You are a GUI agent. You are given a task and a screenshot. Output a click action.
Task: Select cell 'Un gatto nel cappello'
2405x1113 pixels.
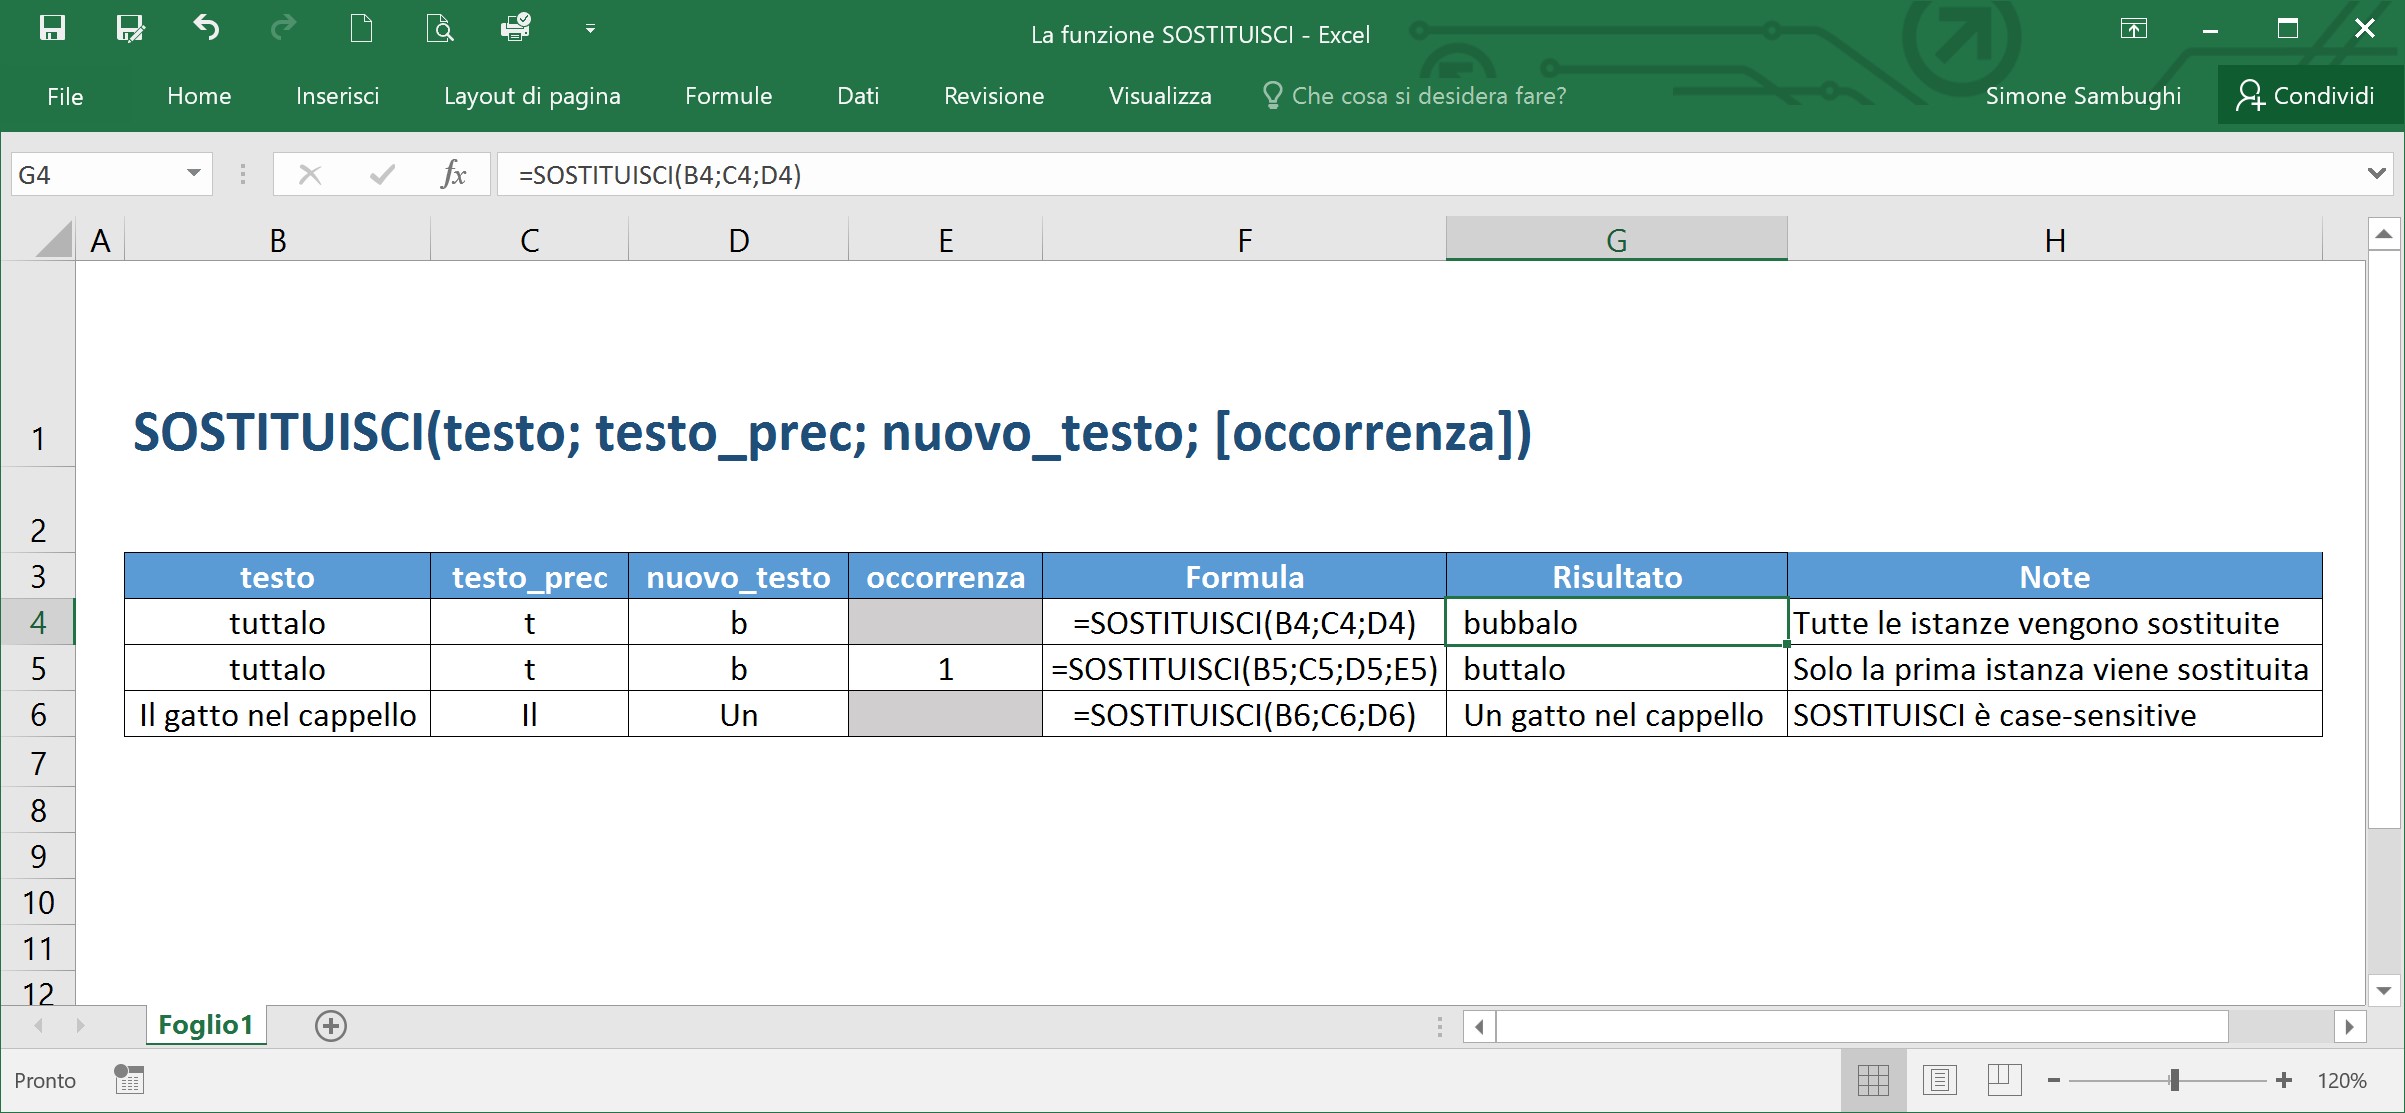pyautogui.click(x=1616, y=714)
